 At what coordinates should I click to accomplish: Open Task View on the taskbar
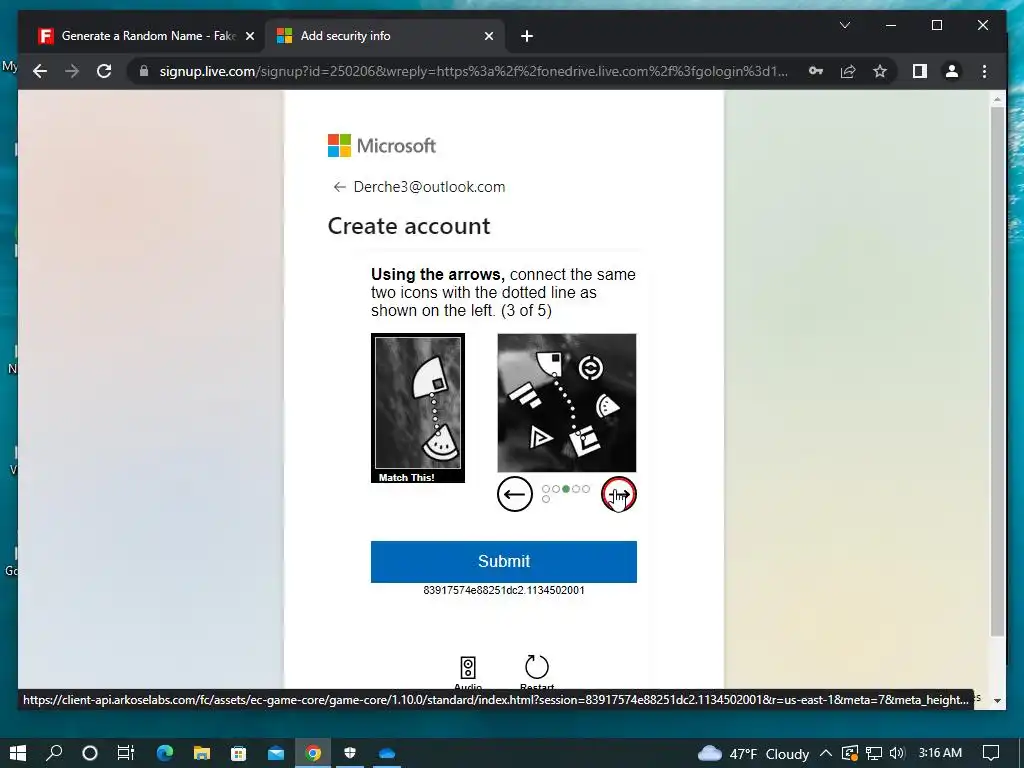click(125, 753)
